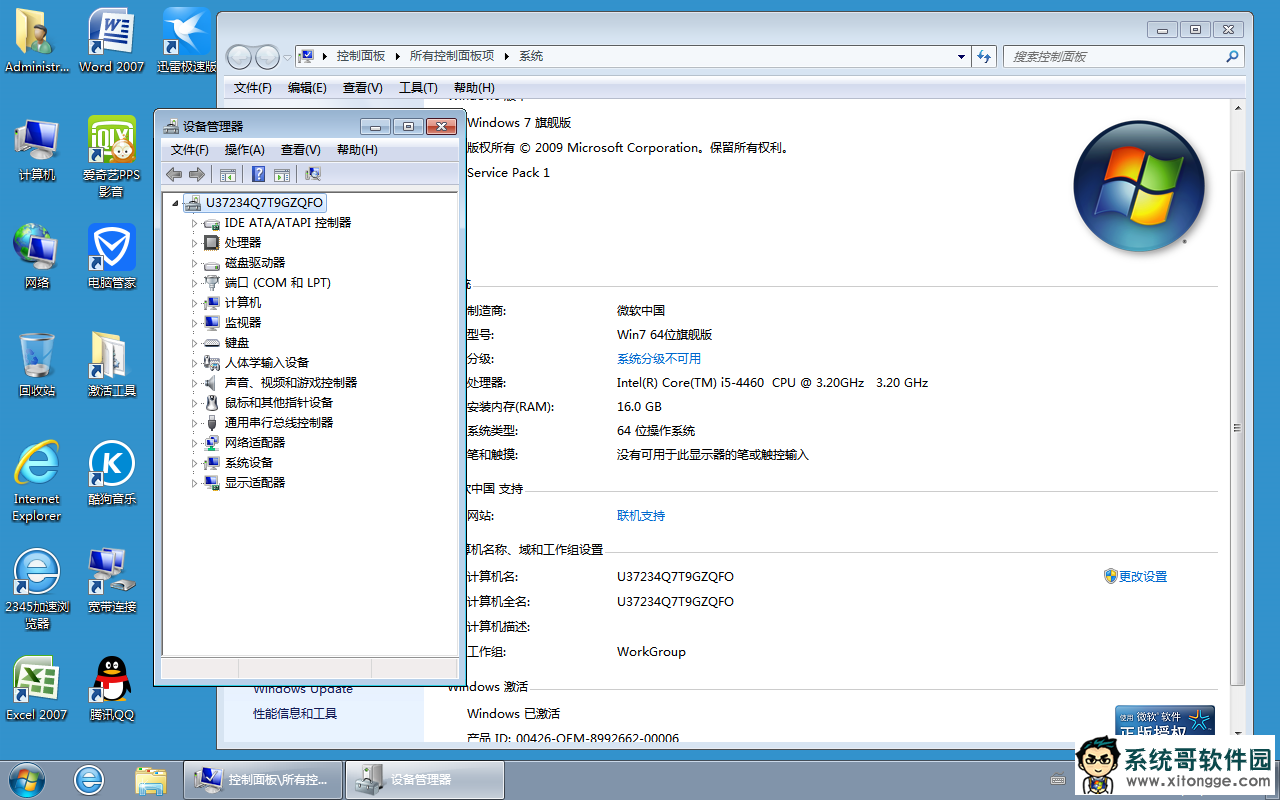Image resolution: width=1280 pixels, height=800 pixels.
Task: Click the Intel(R) Core(TM) i5-4460 processor text
Action: [x=772, y=383]
